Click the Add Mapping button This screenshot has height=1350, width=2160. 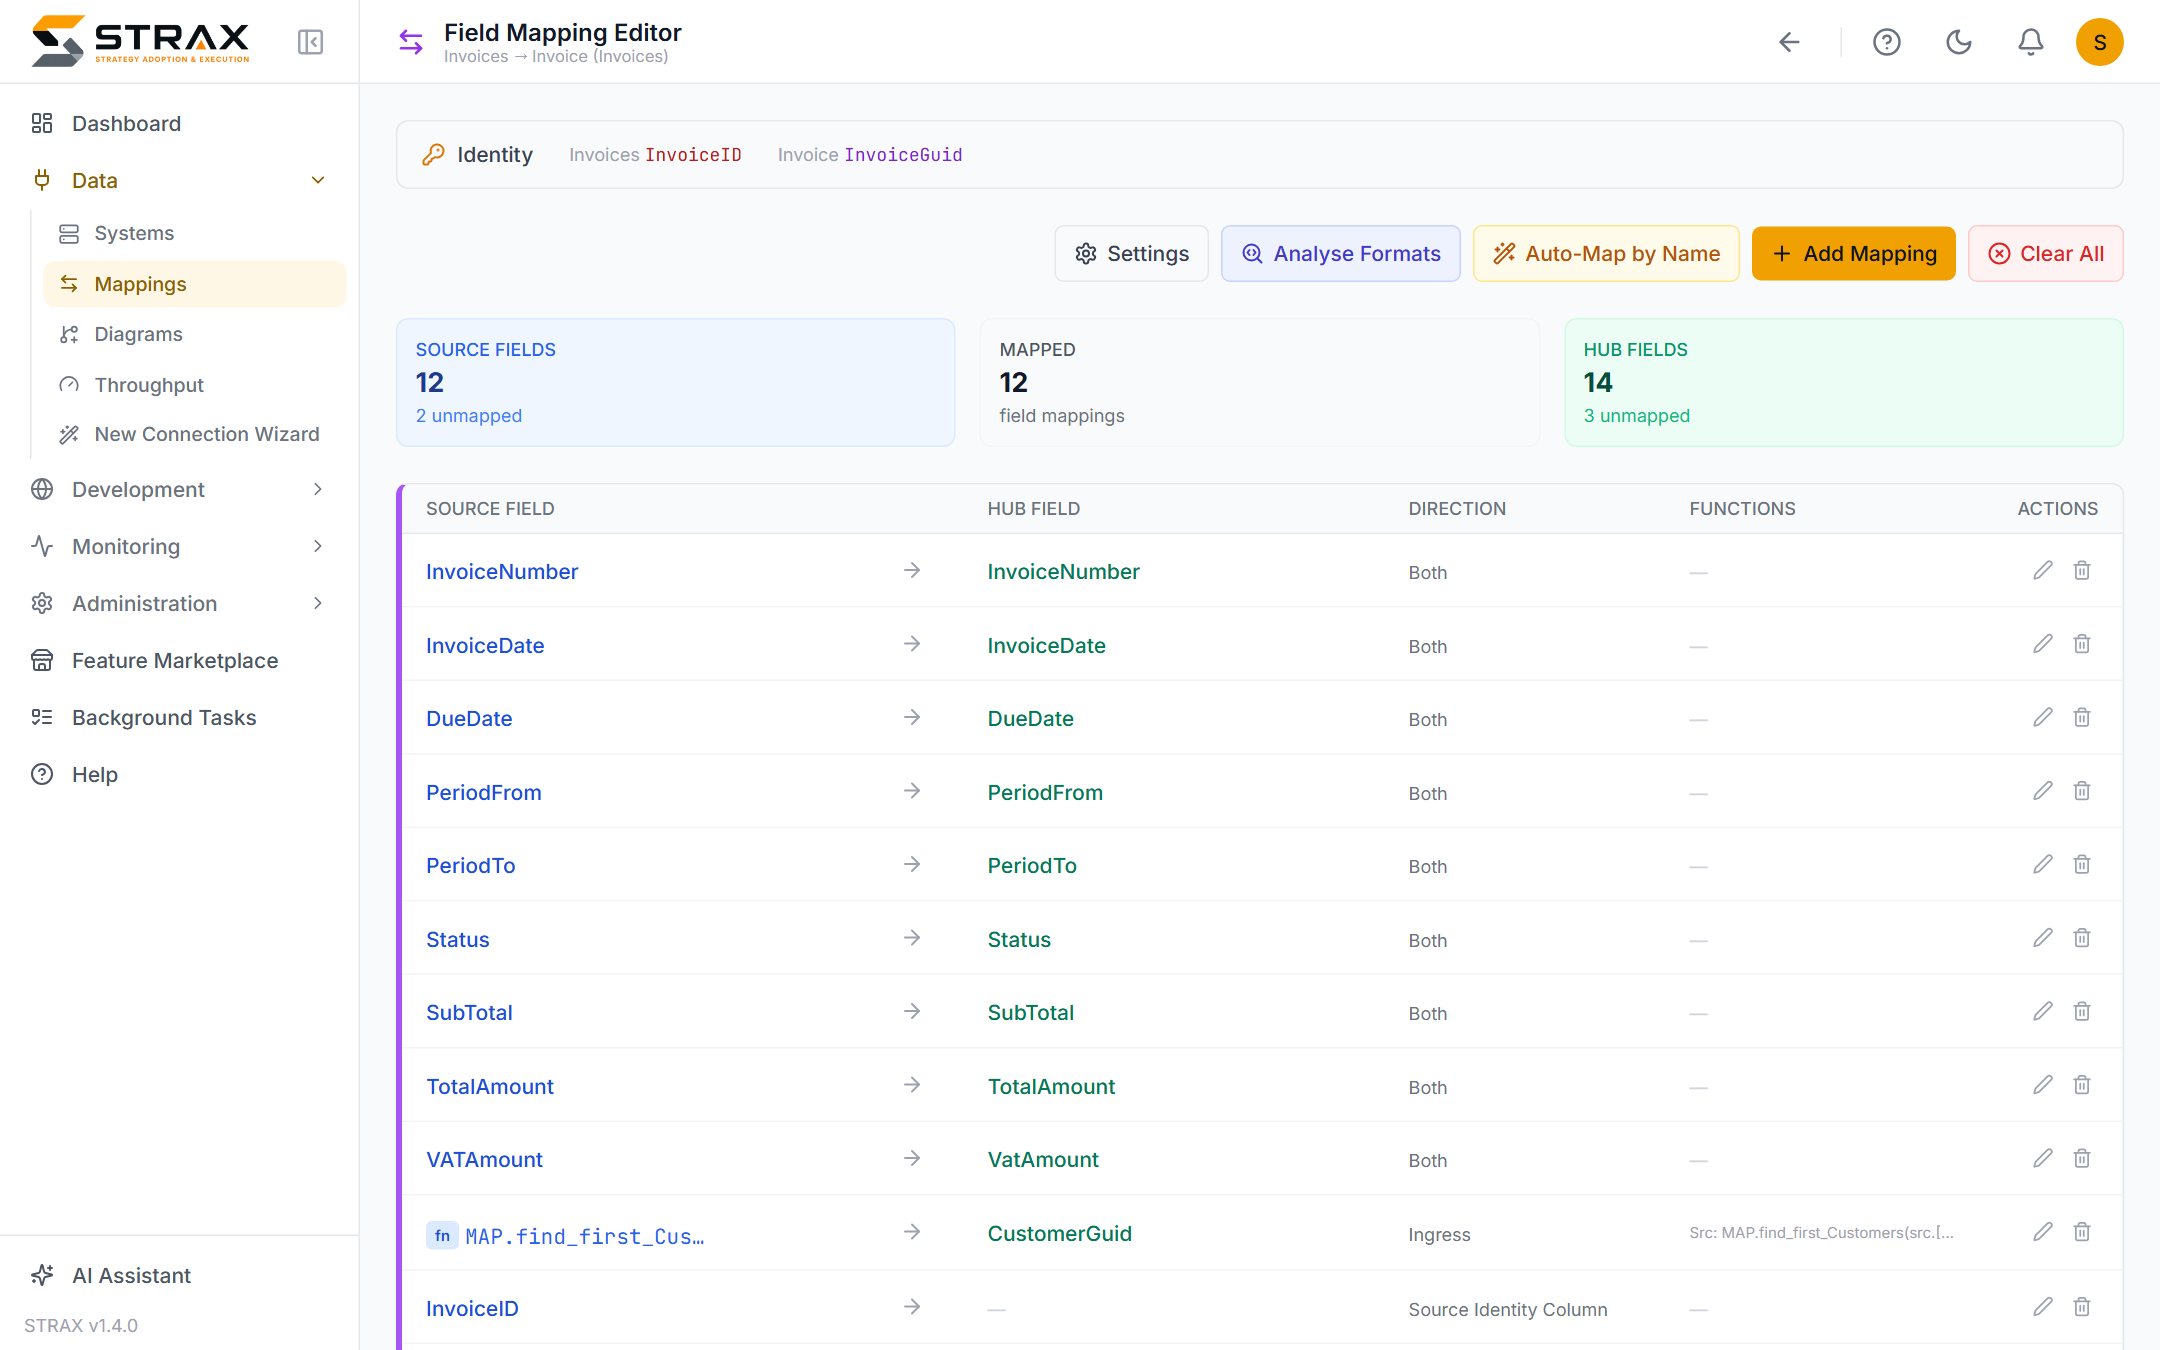point(1853,254)
